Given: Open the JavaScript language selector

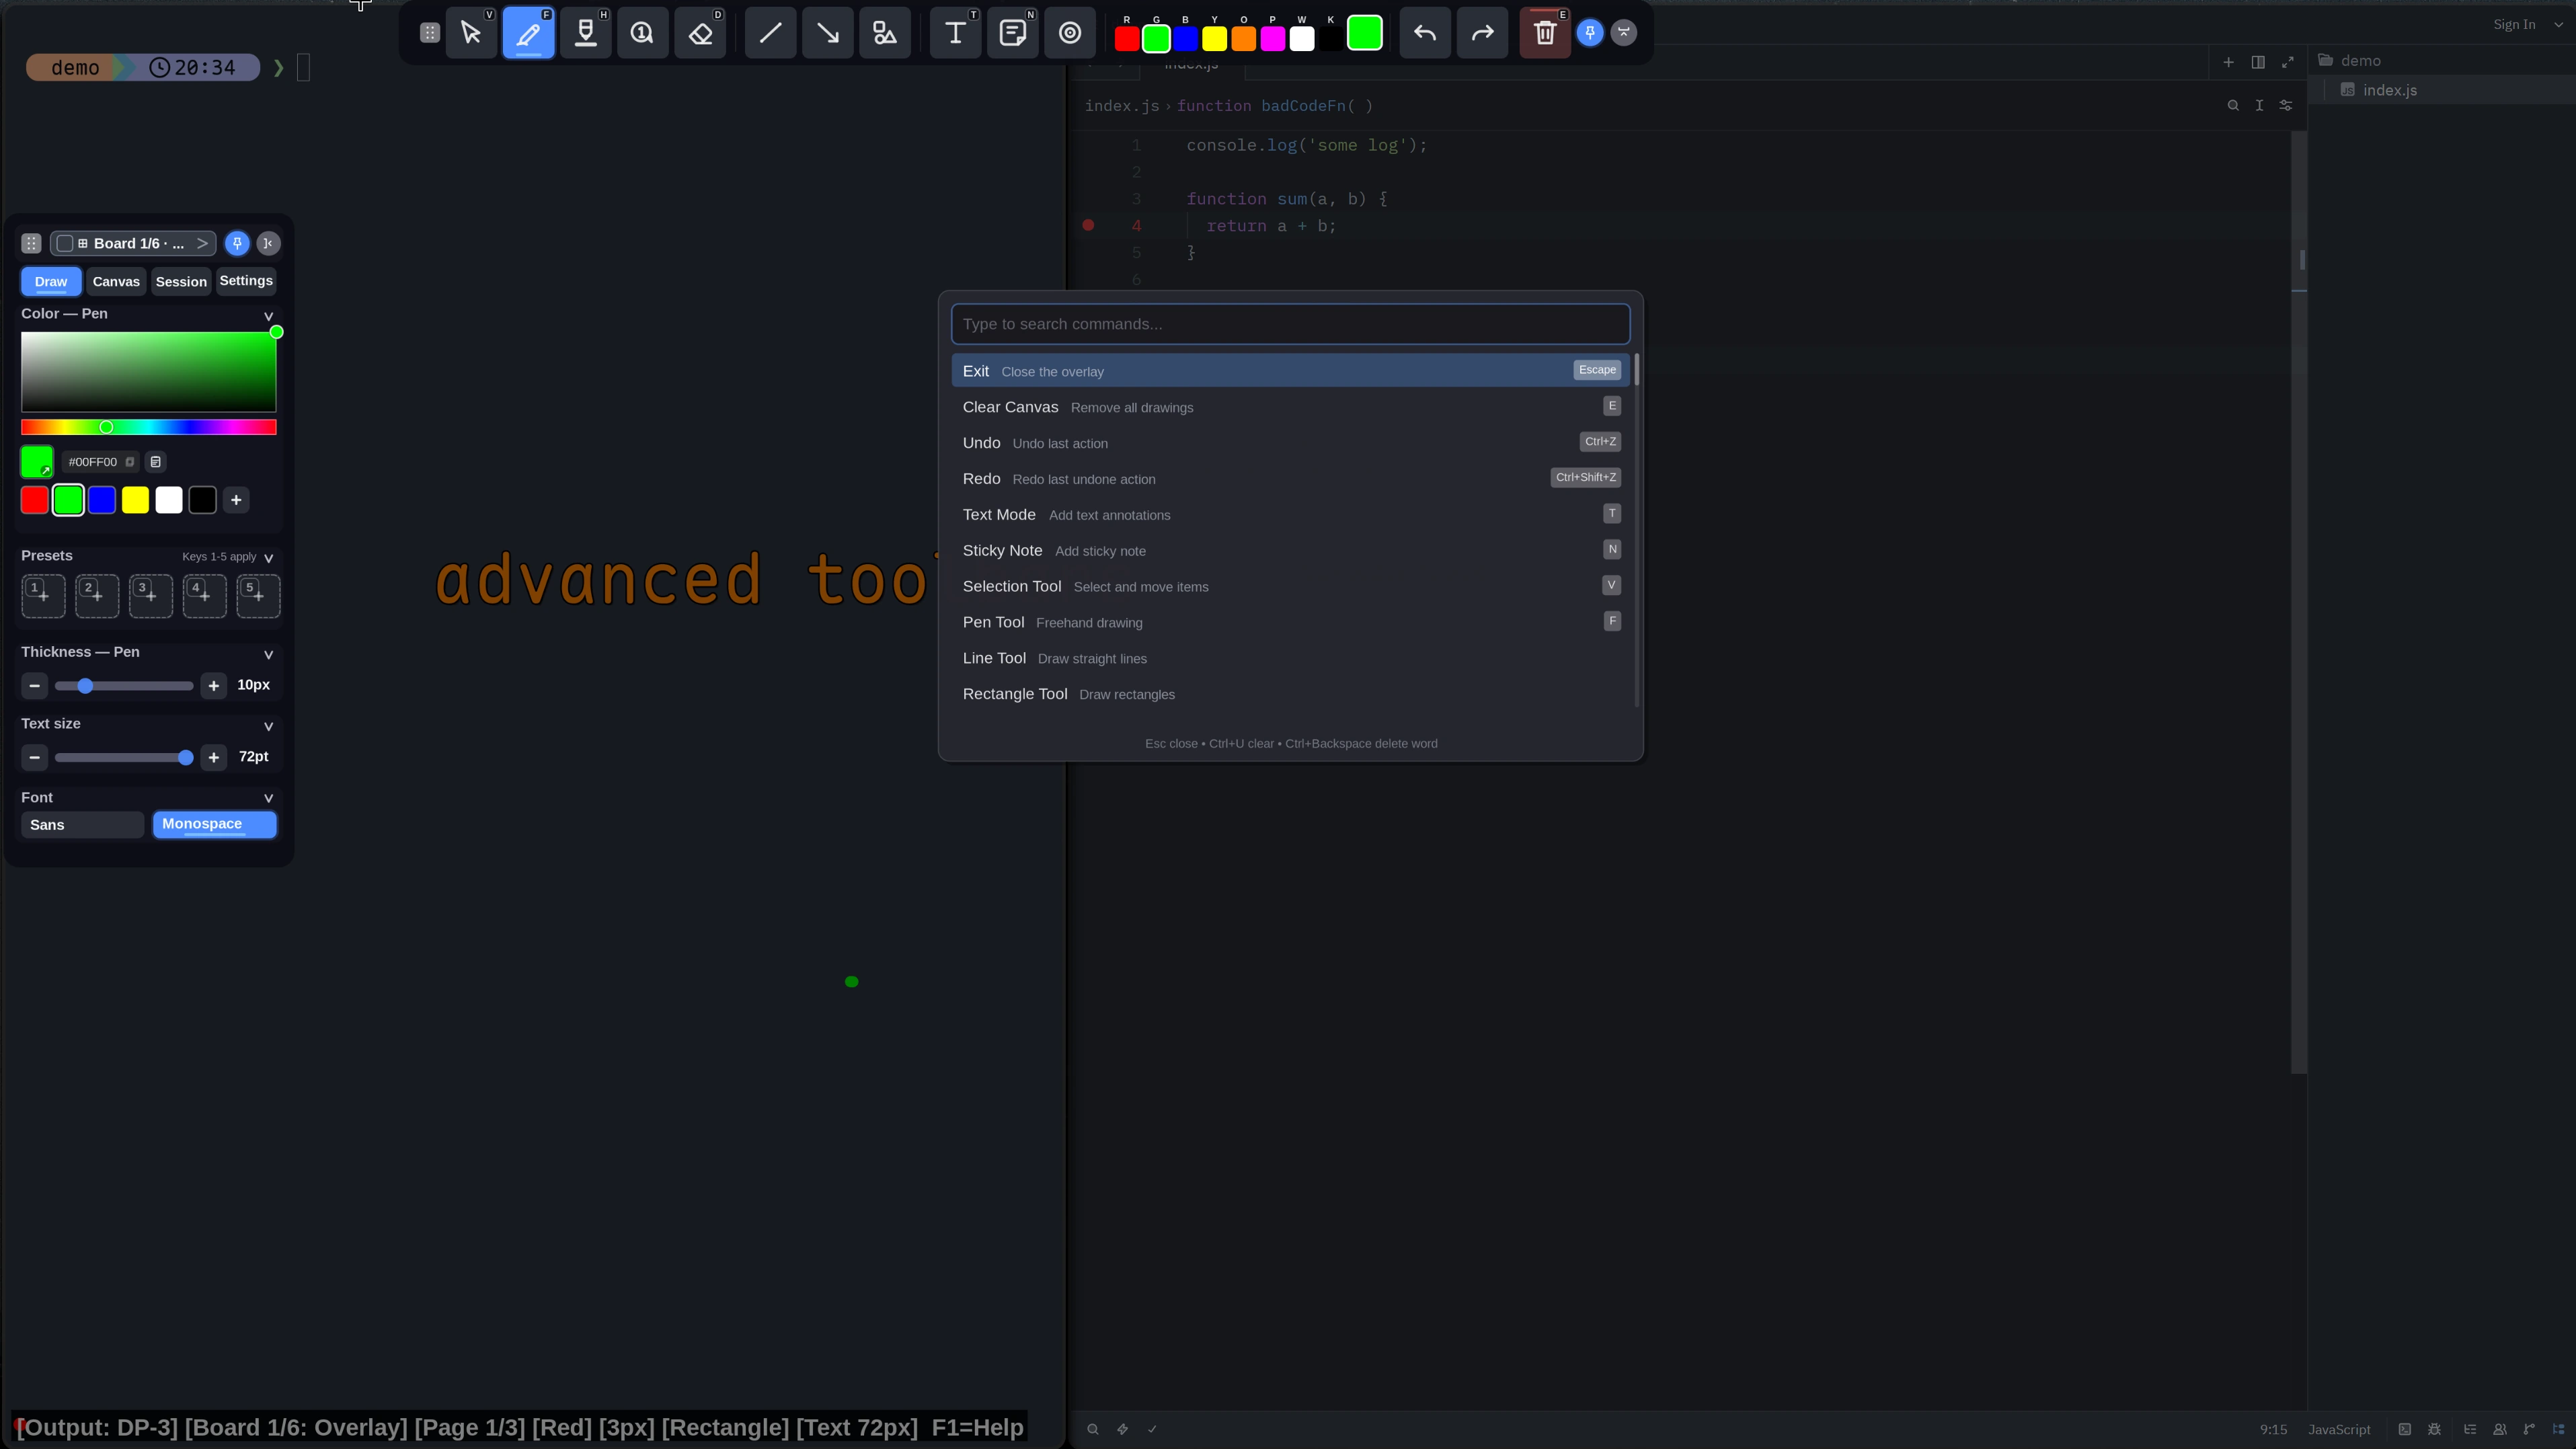Looking at the screenshot, I should (x=2339, y=1429).
